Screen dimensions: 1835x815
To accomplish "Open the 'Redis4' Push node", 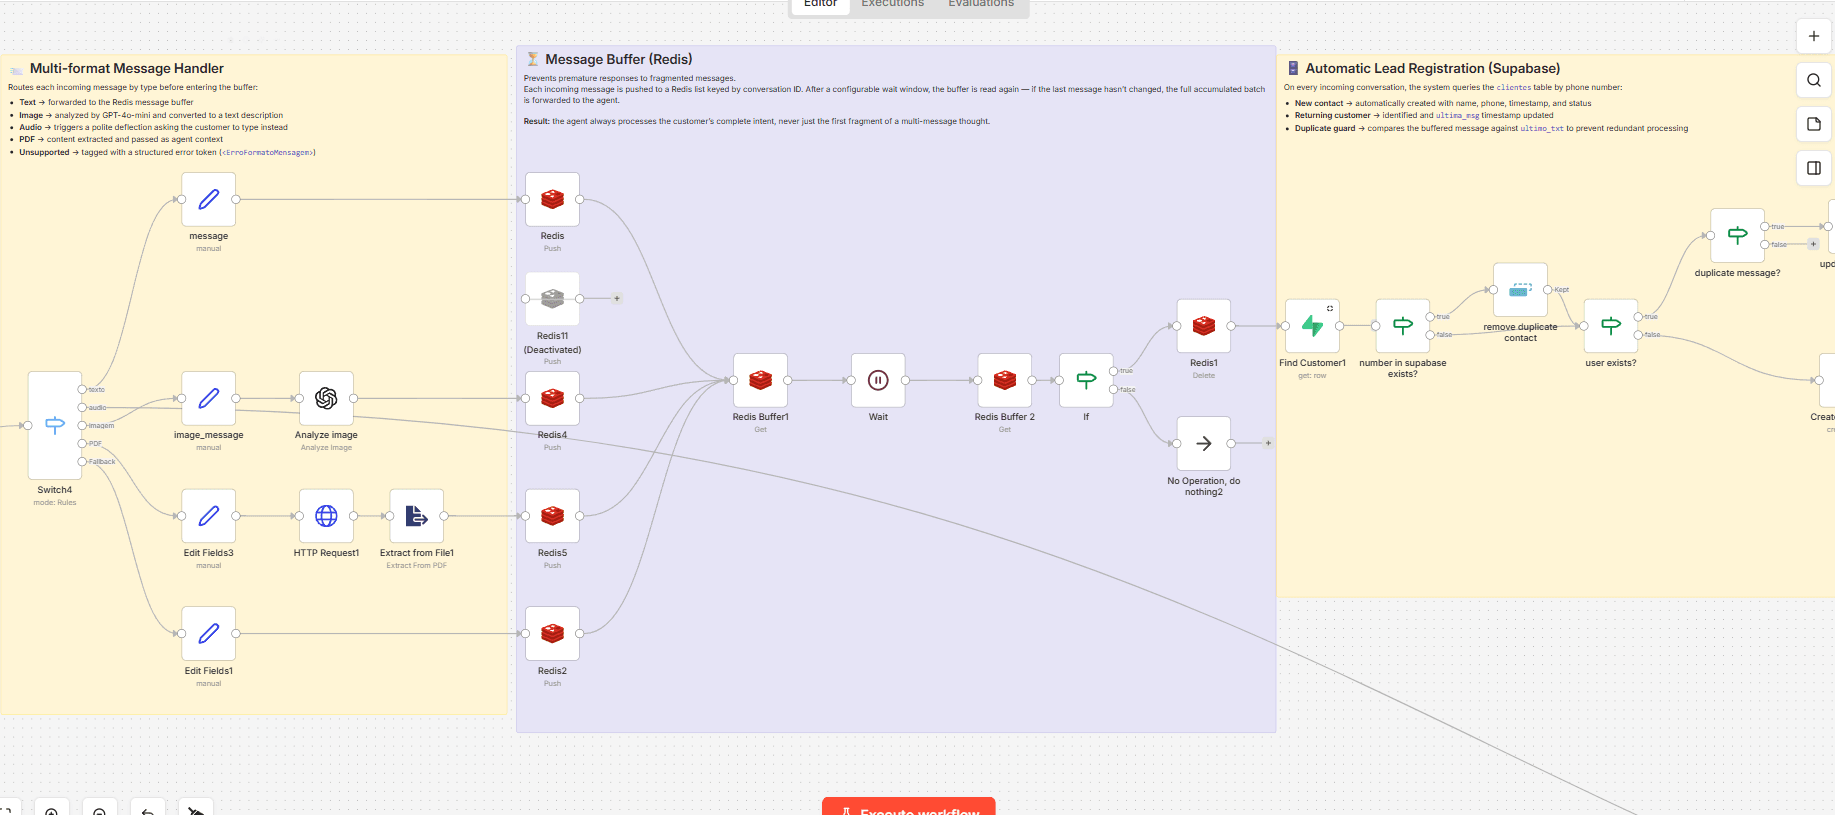I will pos(552,398).
